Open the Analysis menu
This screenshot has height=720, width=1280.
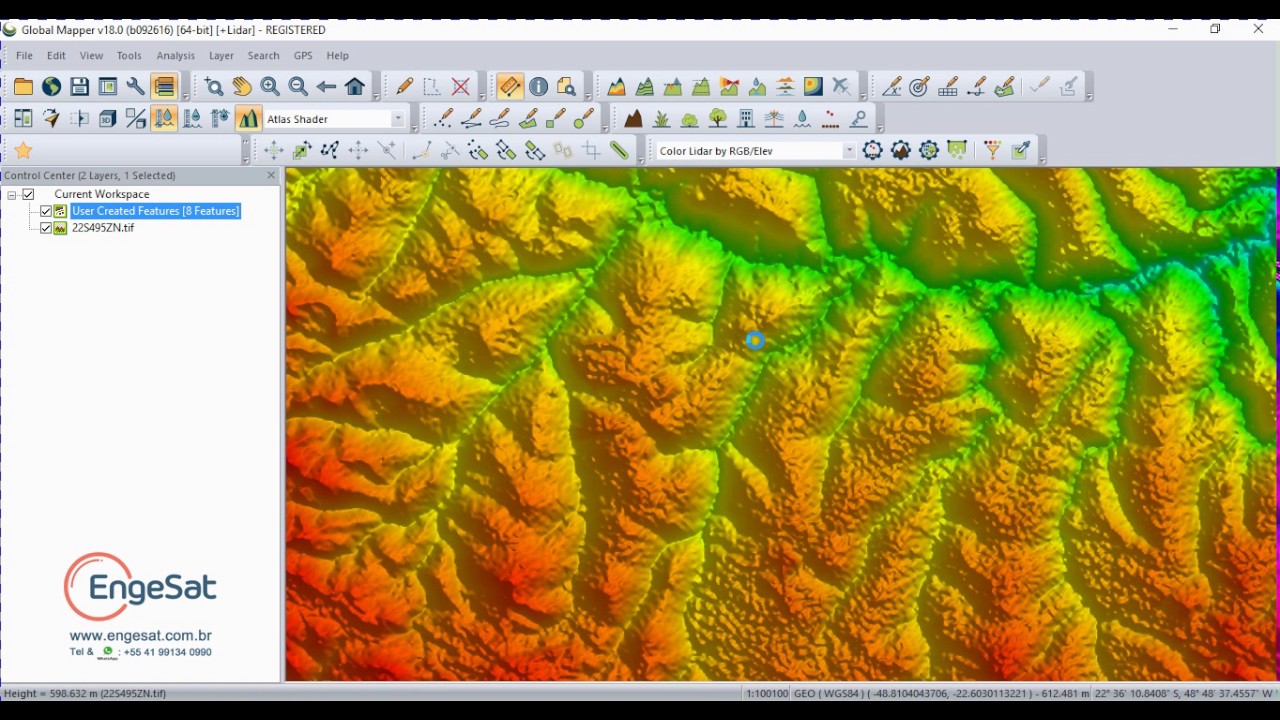175,56
